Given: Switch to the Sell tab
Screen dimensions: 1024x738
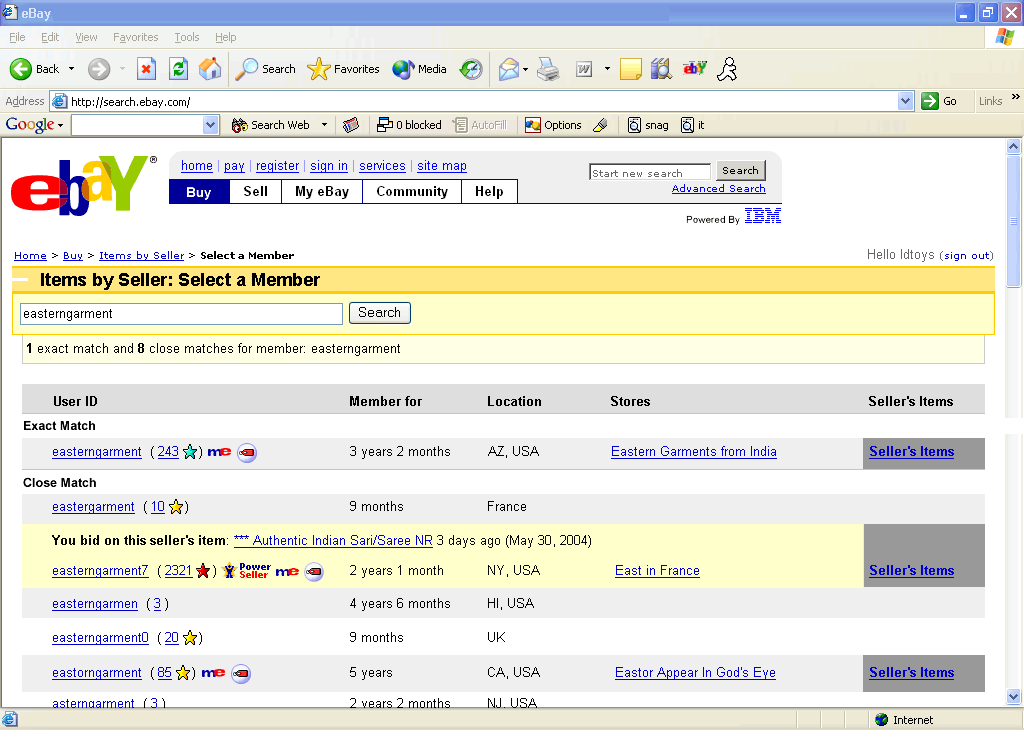Looking at the screenshot, I should 255,191.
